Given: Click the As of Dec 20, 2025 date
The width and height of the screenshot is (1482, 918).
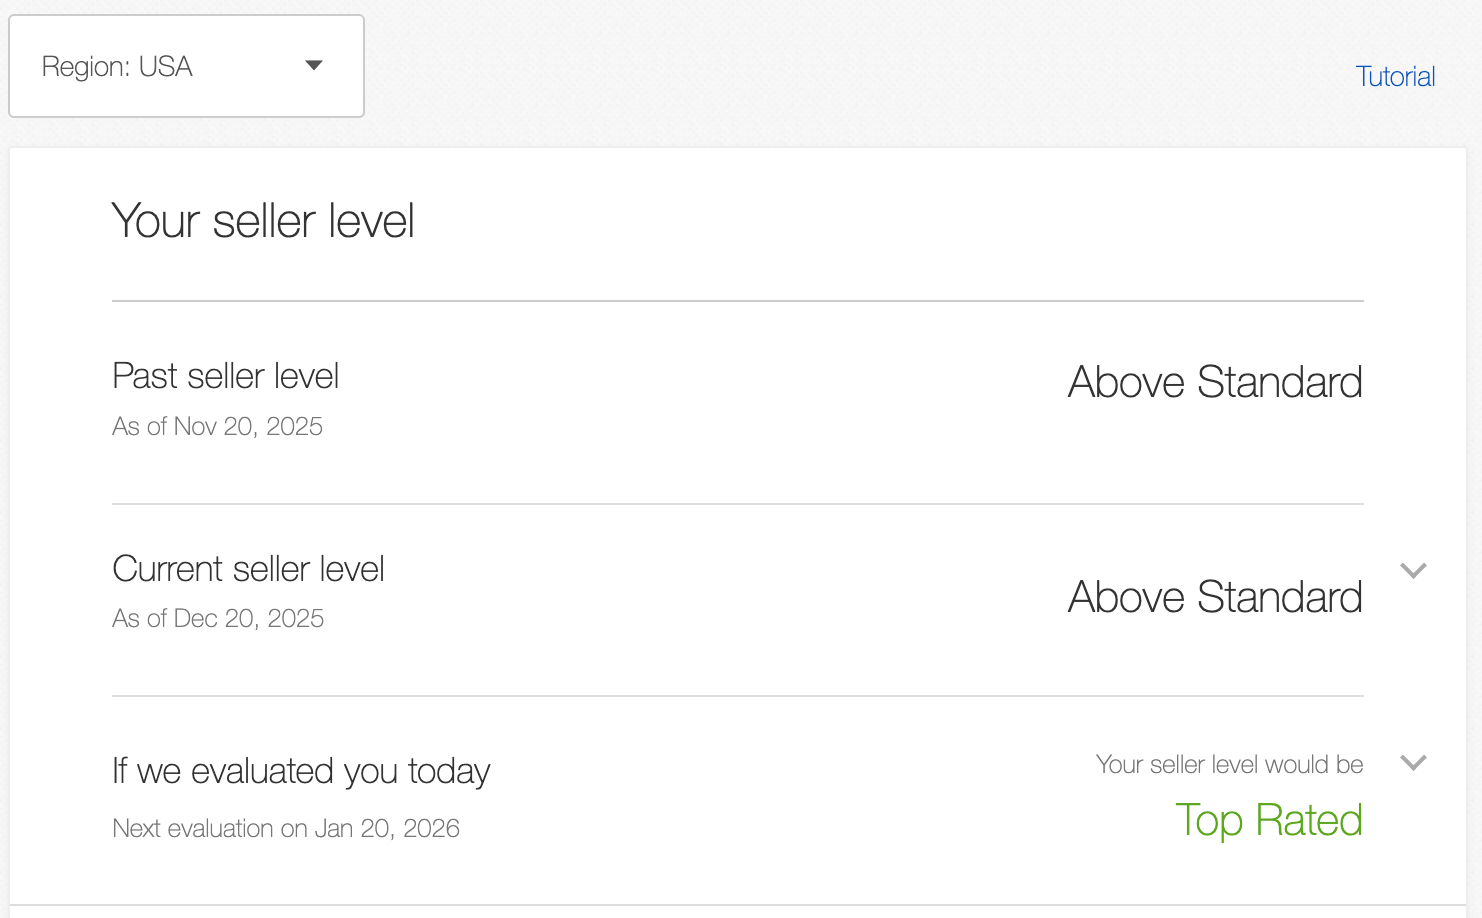Looking at the screenshot, I should pos(218,619).
